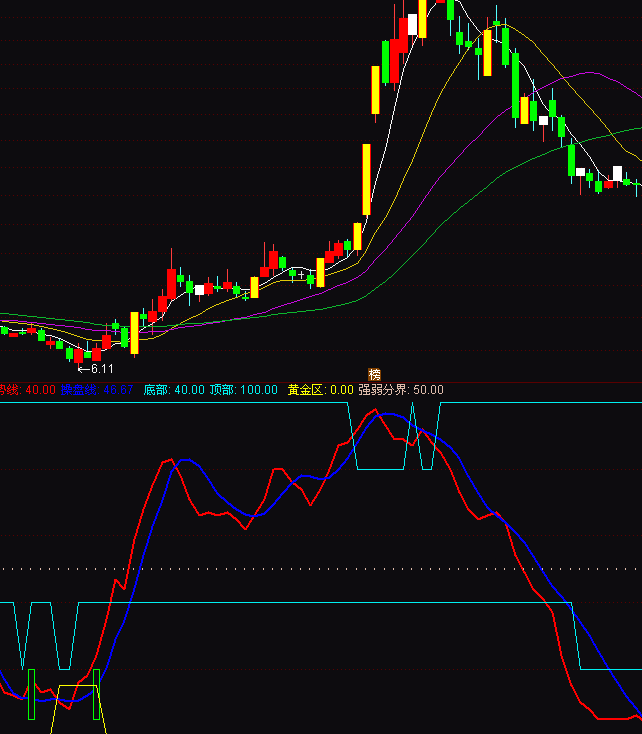Click the cyan top-zone dip near the indicator peak
Image resolution: width=642 pixels, height=734 pixels.
[378, 469]
